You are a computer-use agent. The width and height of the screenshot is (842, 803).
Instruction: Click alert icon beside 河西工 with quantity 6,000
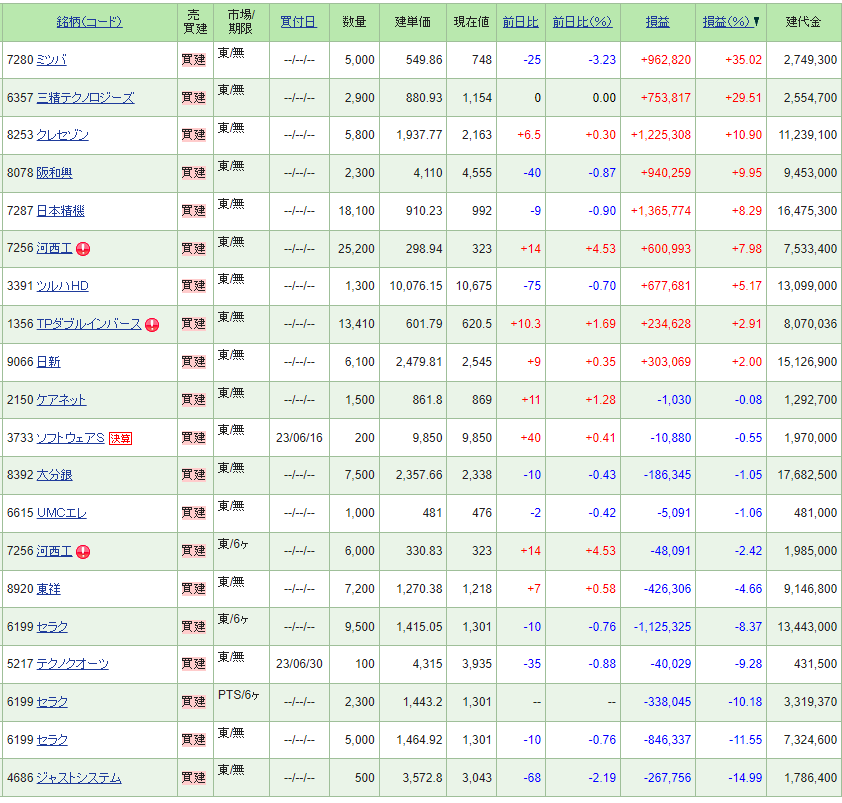tap(83, 551)
